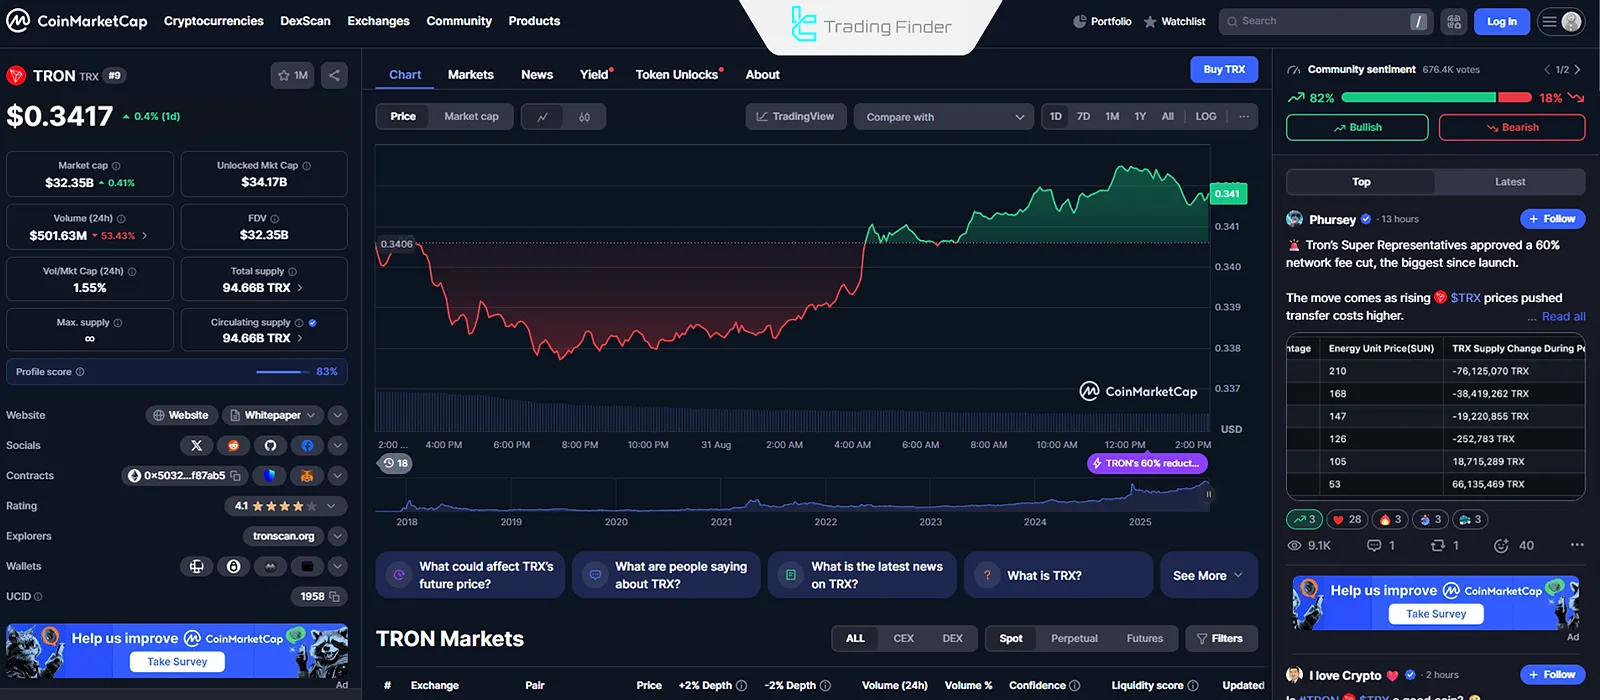Image resolution: width=1600 pixels, height=700 pixels.
Task: Open the padlock wallet icon in Wallets row
Action: click(x=233, y=566)
